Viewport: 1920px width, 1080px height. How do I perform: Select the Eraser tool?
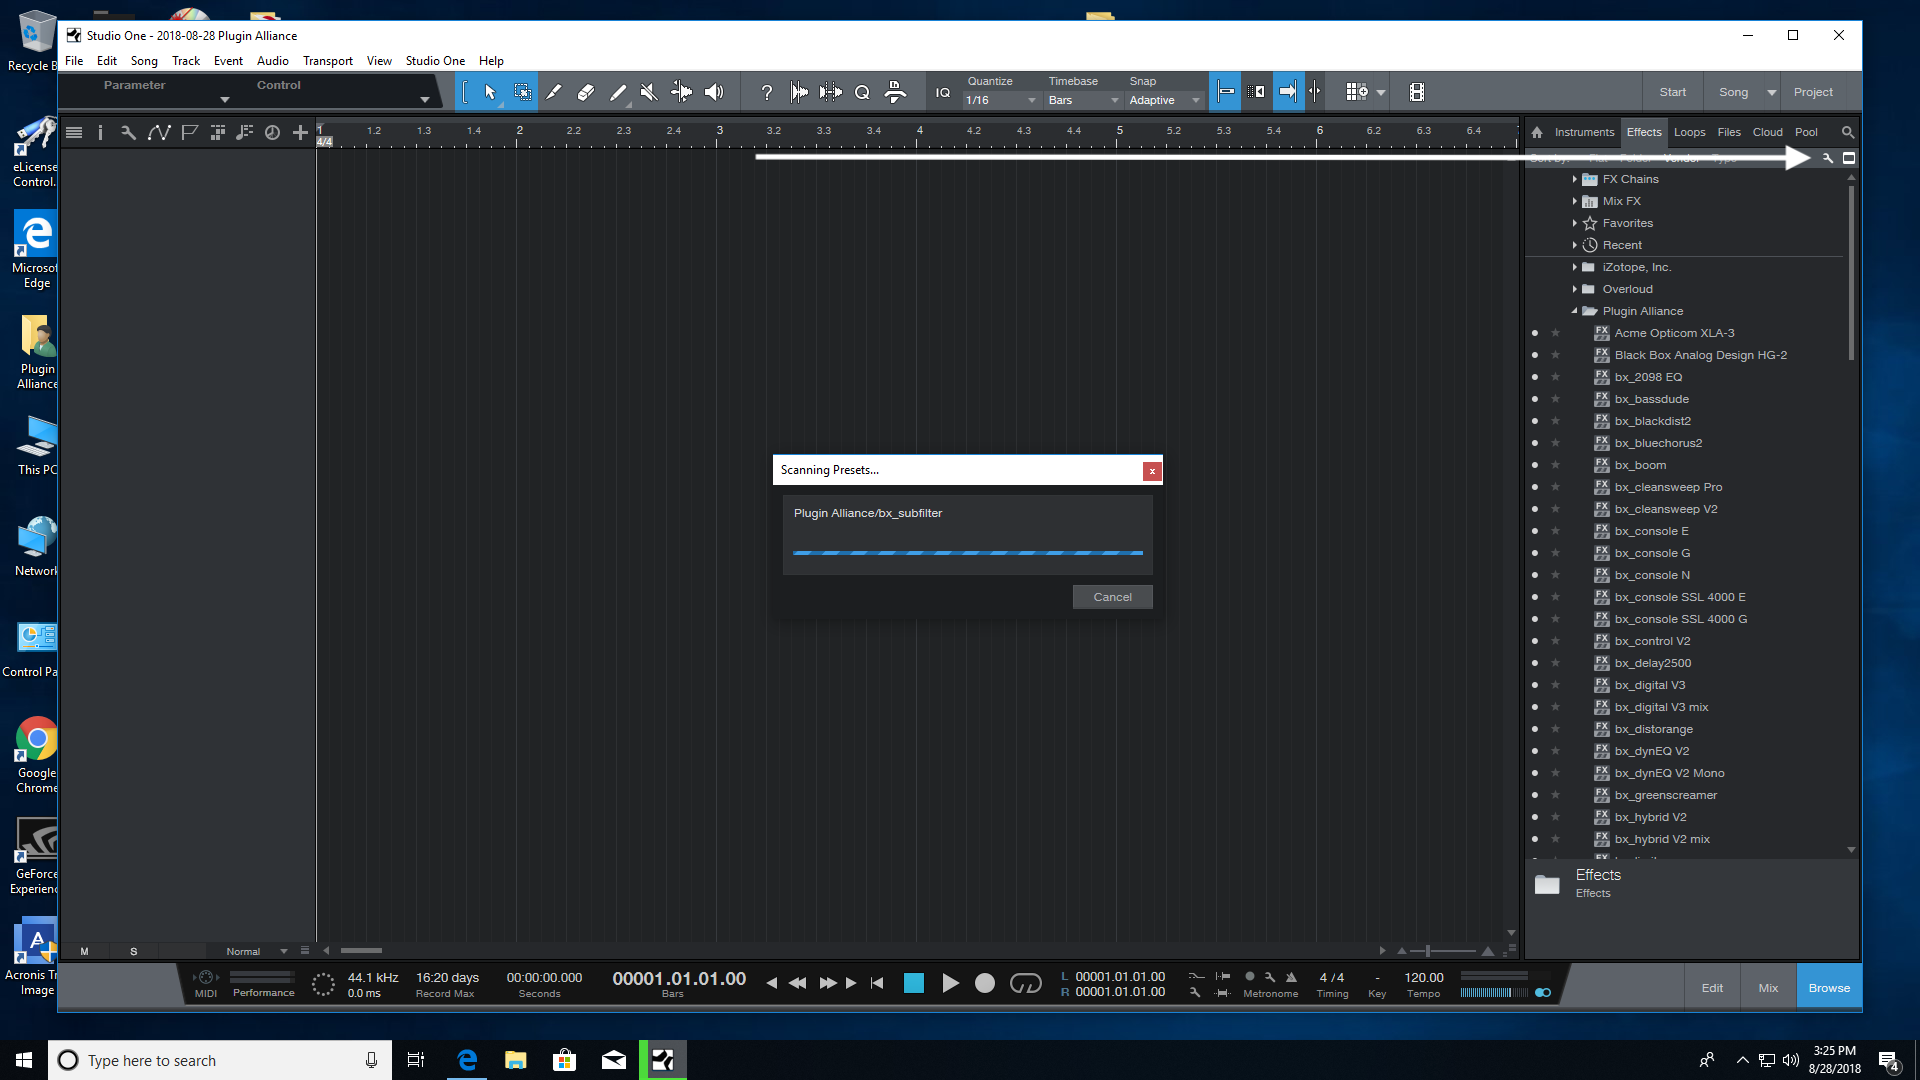586,92
